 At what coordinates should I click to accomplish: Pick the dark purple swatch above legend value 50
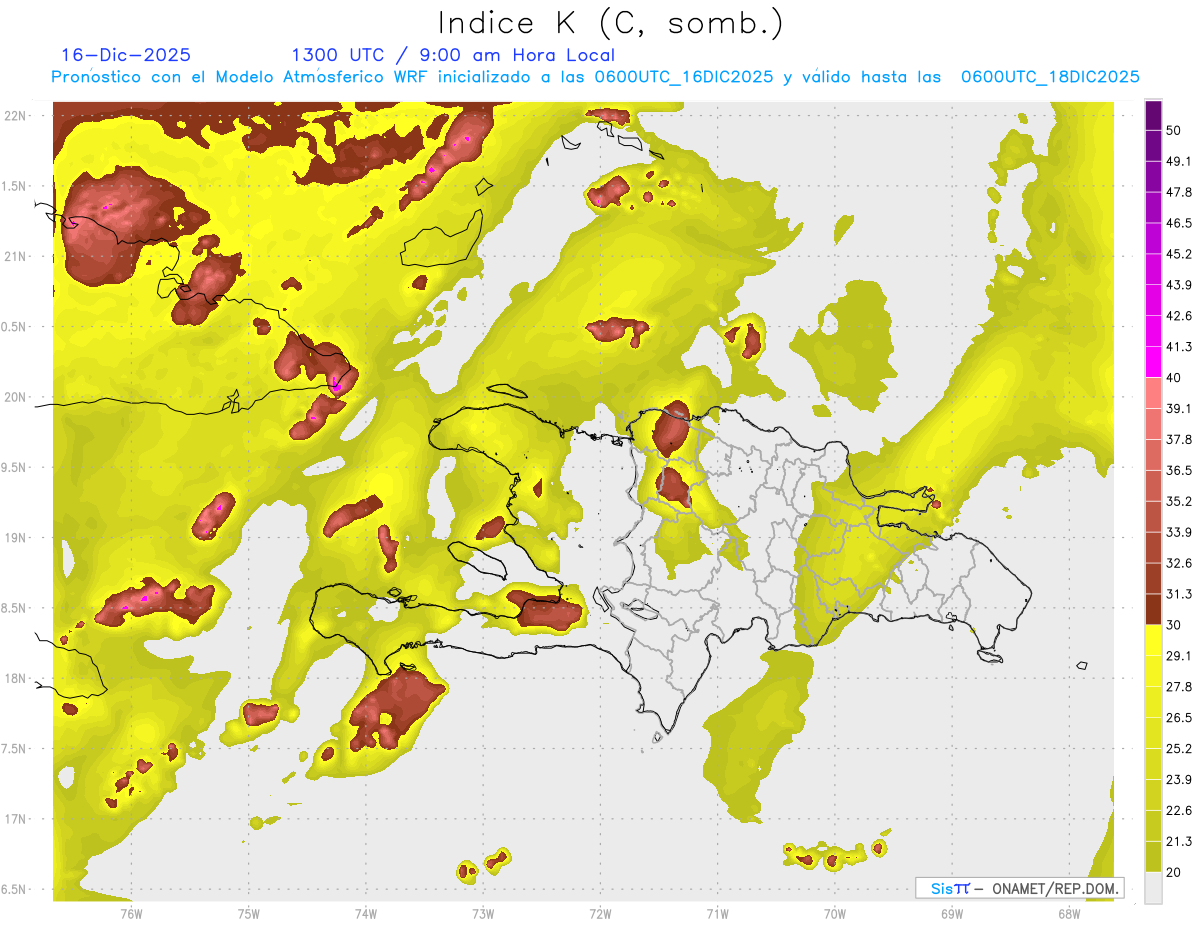pyautogui.click(x=1153, y=115)
